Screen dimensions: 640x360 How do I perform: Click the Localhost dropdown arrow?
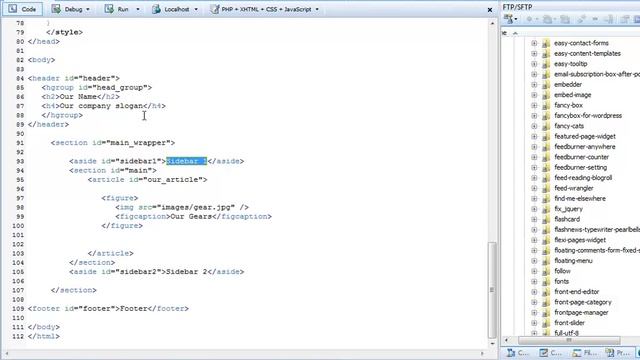[196, 9]
